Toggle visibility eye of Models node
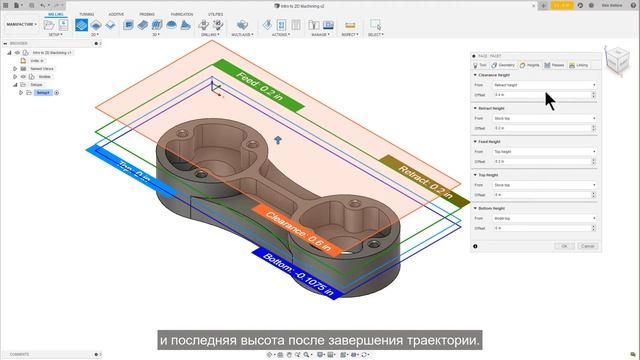This screenshot has height=360, width=640. click(x=23, y=77)
